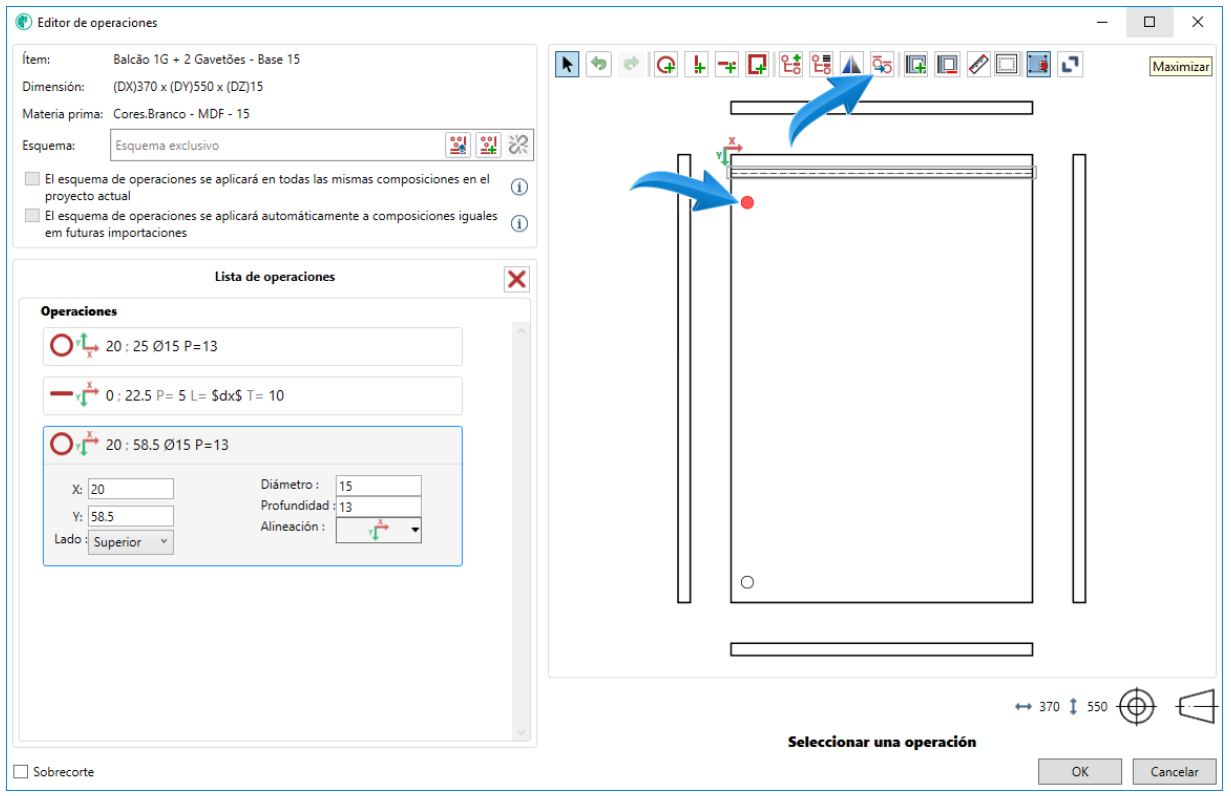Add a horizontal groove operation

(x=727, y=65)
